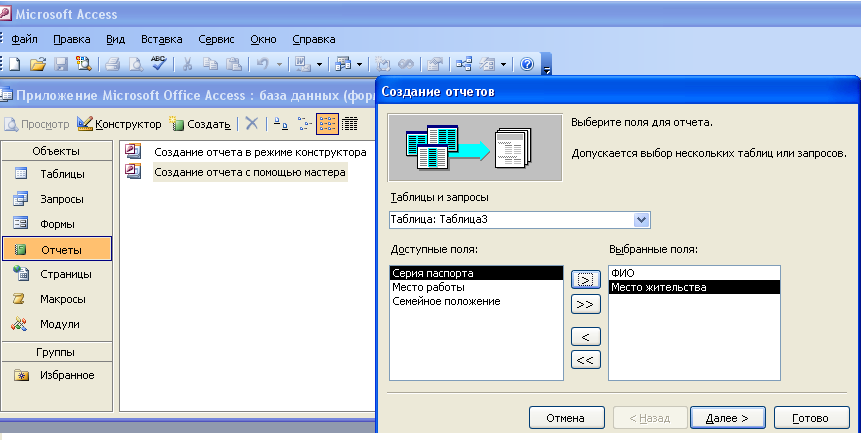861x440 pixels.
Task: Click the Code toolbar icon
Action: [x=383, y=64]
